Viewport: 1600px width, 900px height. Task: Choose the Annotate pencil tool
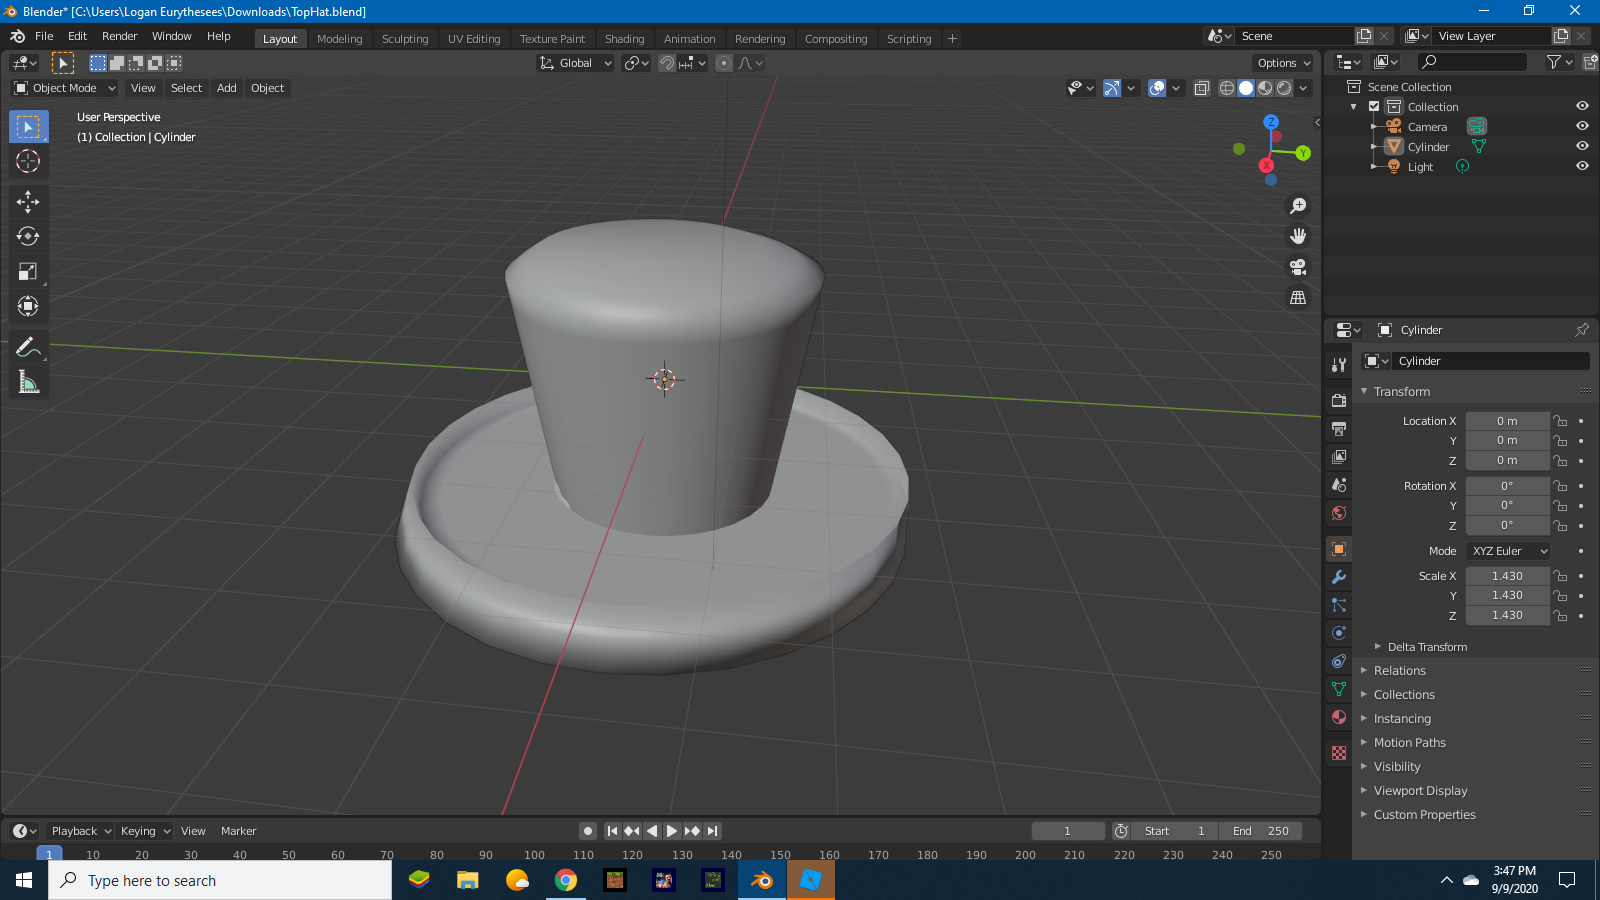coord(28,347)
